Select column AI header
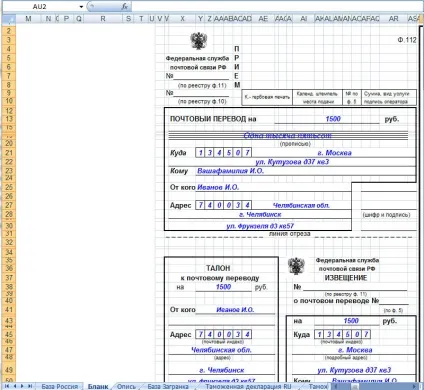 pos(303,19)
